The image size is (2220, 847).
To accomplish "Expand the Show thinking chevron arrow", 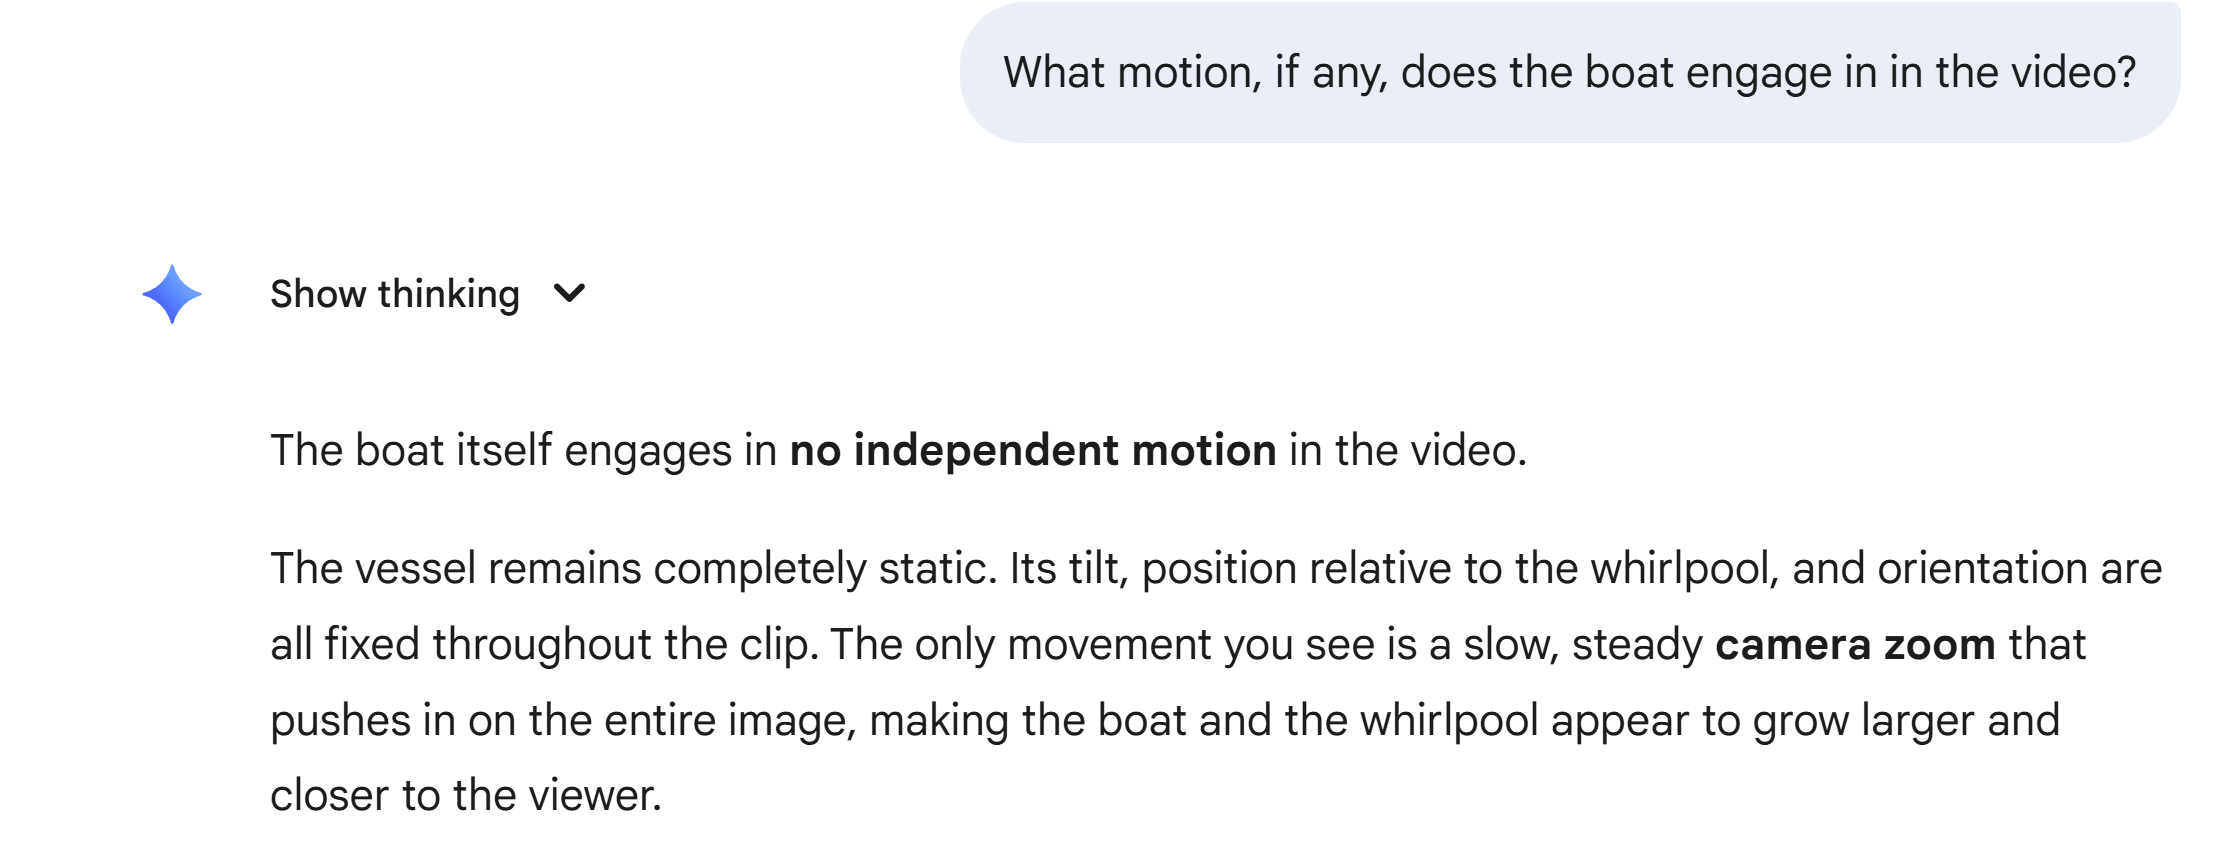I will point(569,294).
